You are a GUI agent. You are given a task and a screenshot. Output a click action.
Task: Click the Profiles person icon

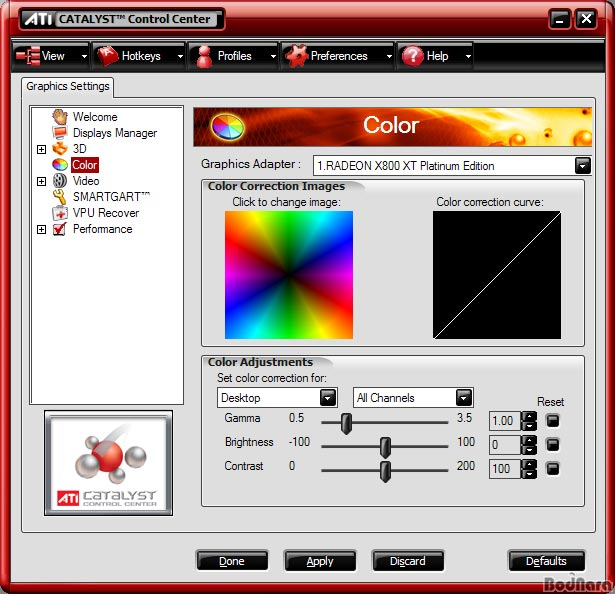click(204, 56)
